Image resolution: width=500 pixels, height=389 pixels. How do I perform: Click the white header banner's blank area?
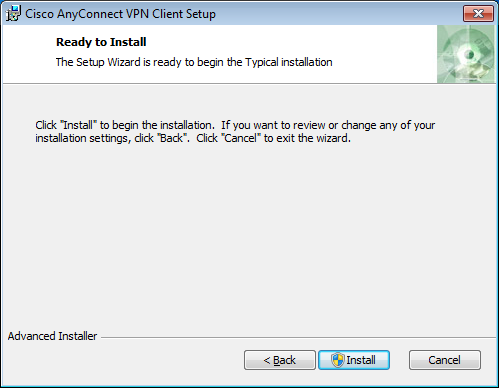click(x=383, y=43)
